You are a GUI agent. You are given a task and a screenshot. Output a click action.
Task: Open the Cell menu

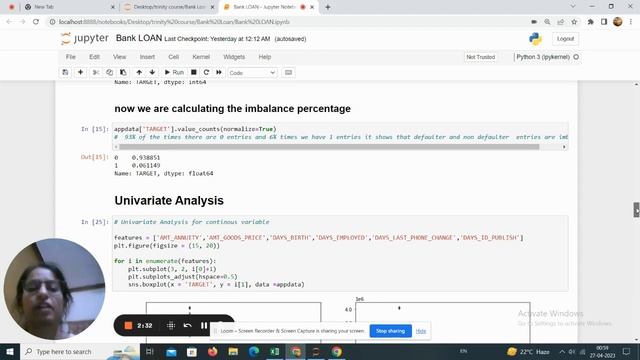[x=173, y=57]
